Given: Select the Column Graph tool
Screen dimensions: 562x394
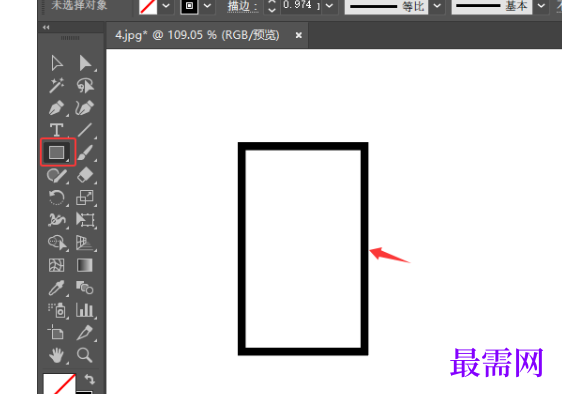Looking at the screenshot, I should pyautogui.click(x=85, y=310).
